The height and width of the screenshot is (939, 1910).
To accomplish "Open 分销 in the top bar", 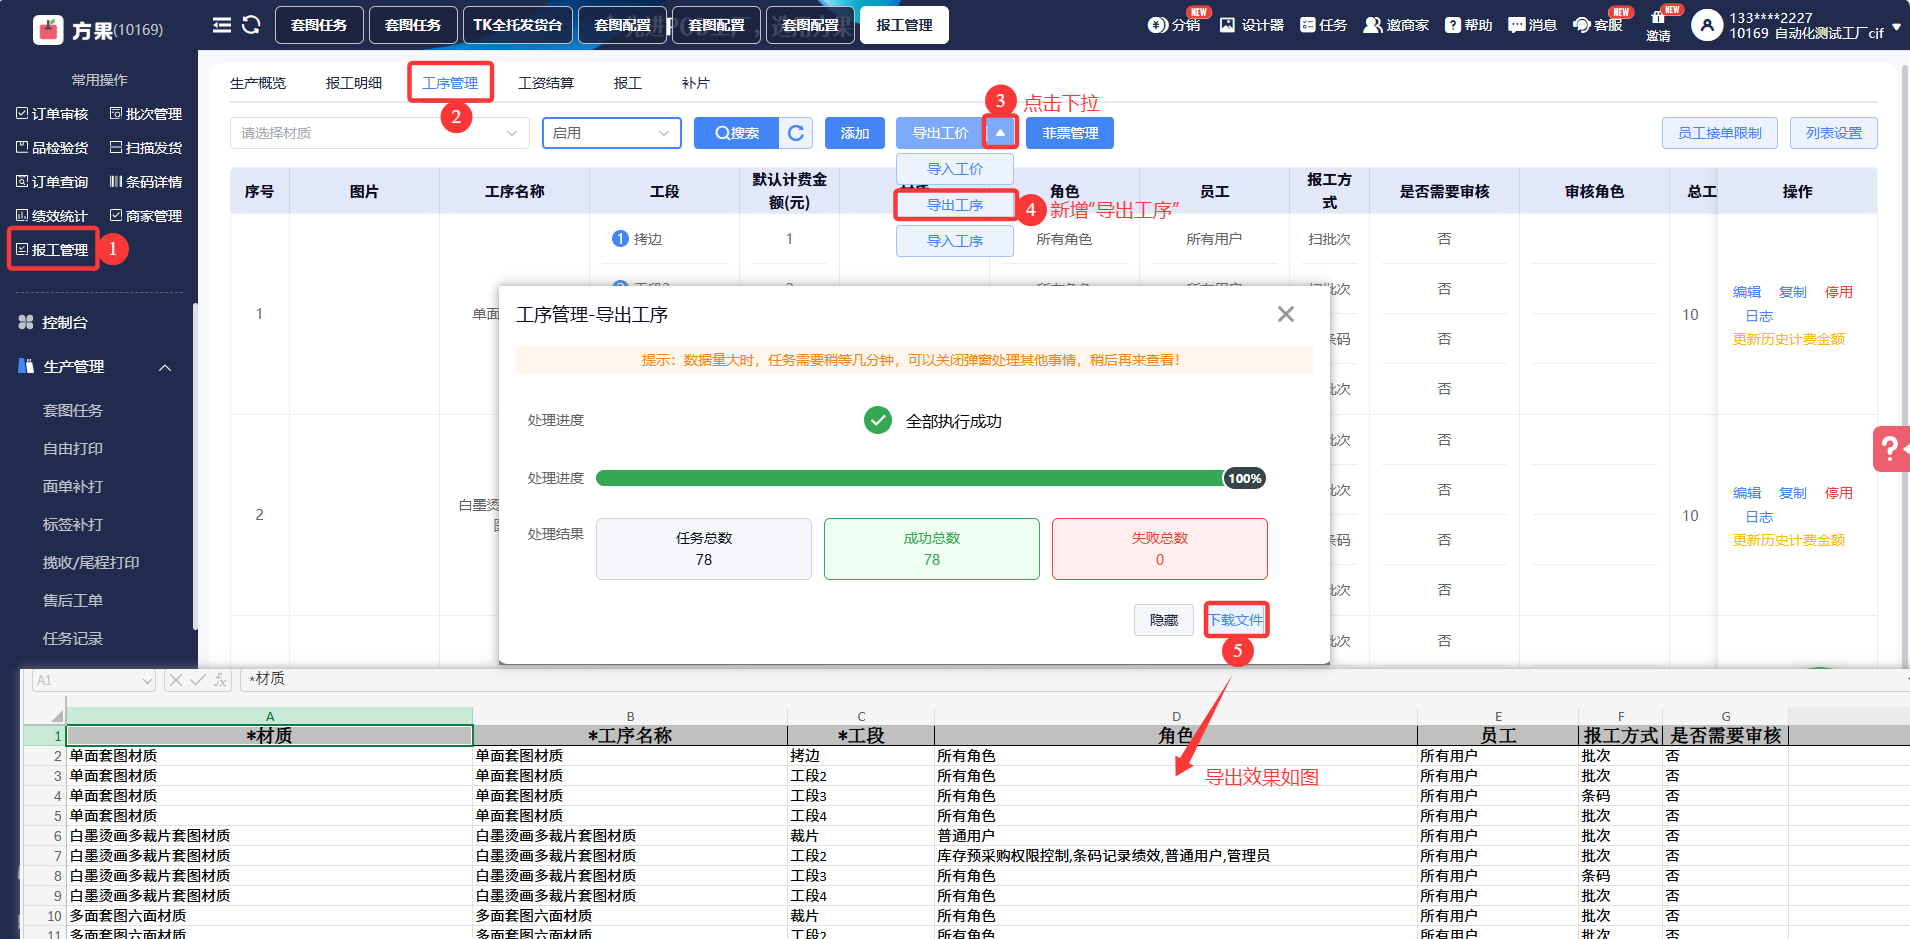I will coord(1175,25).
